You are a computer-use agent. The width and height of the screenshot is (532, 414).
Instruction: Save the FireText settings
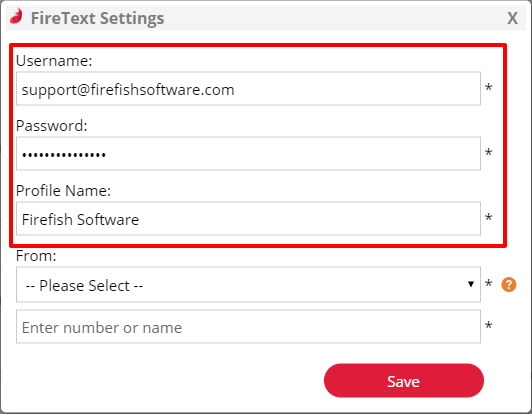pyautogui.click(x=404, y=380)
